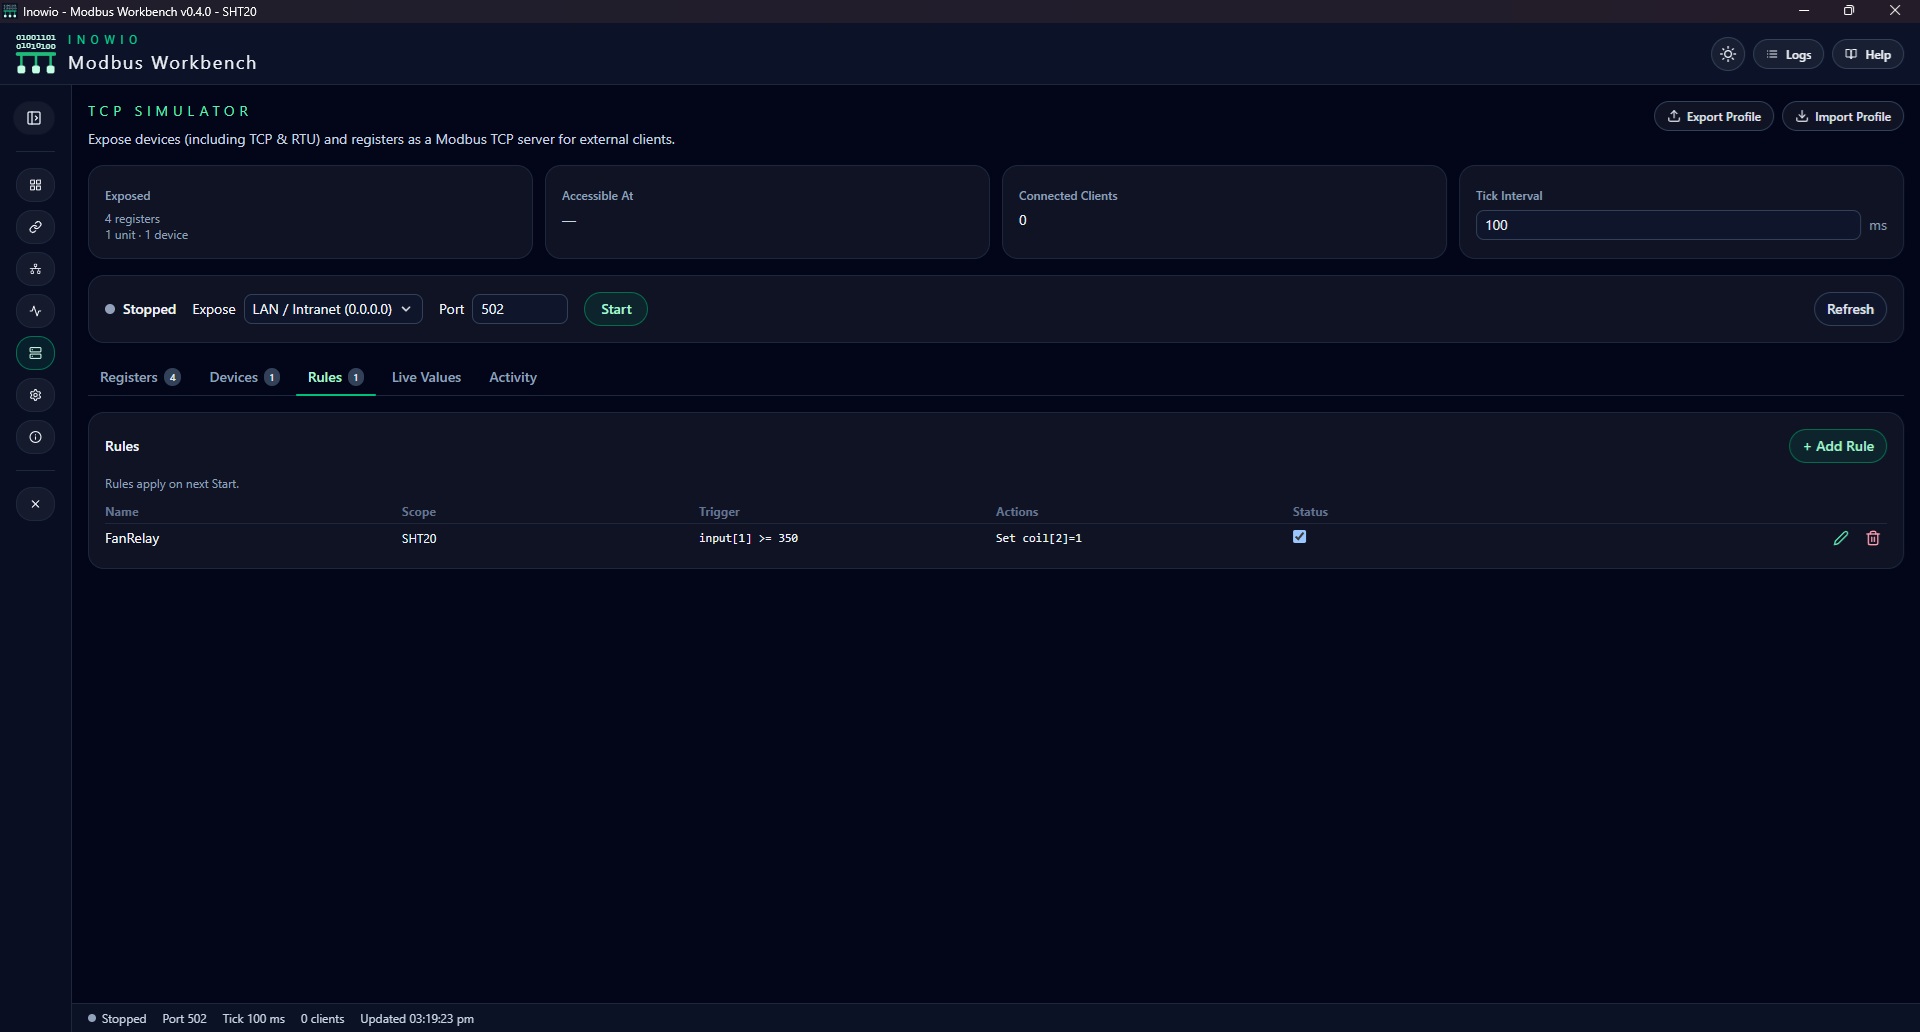Click the Actions column header

1017,512
